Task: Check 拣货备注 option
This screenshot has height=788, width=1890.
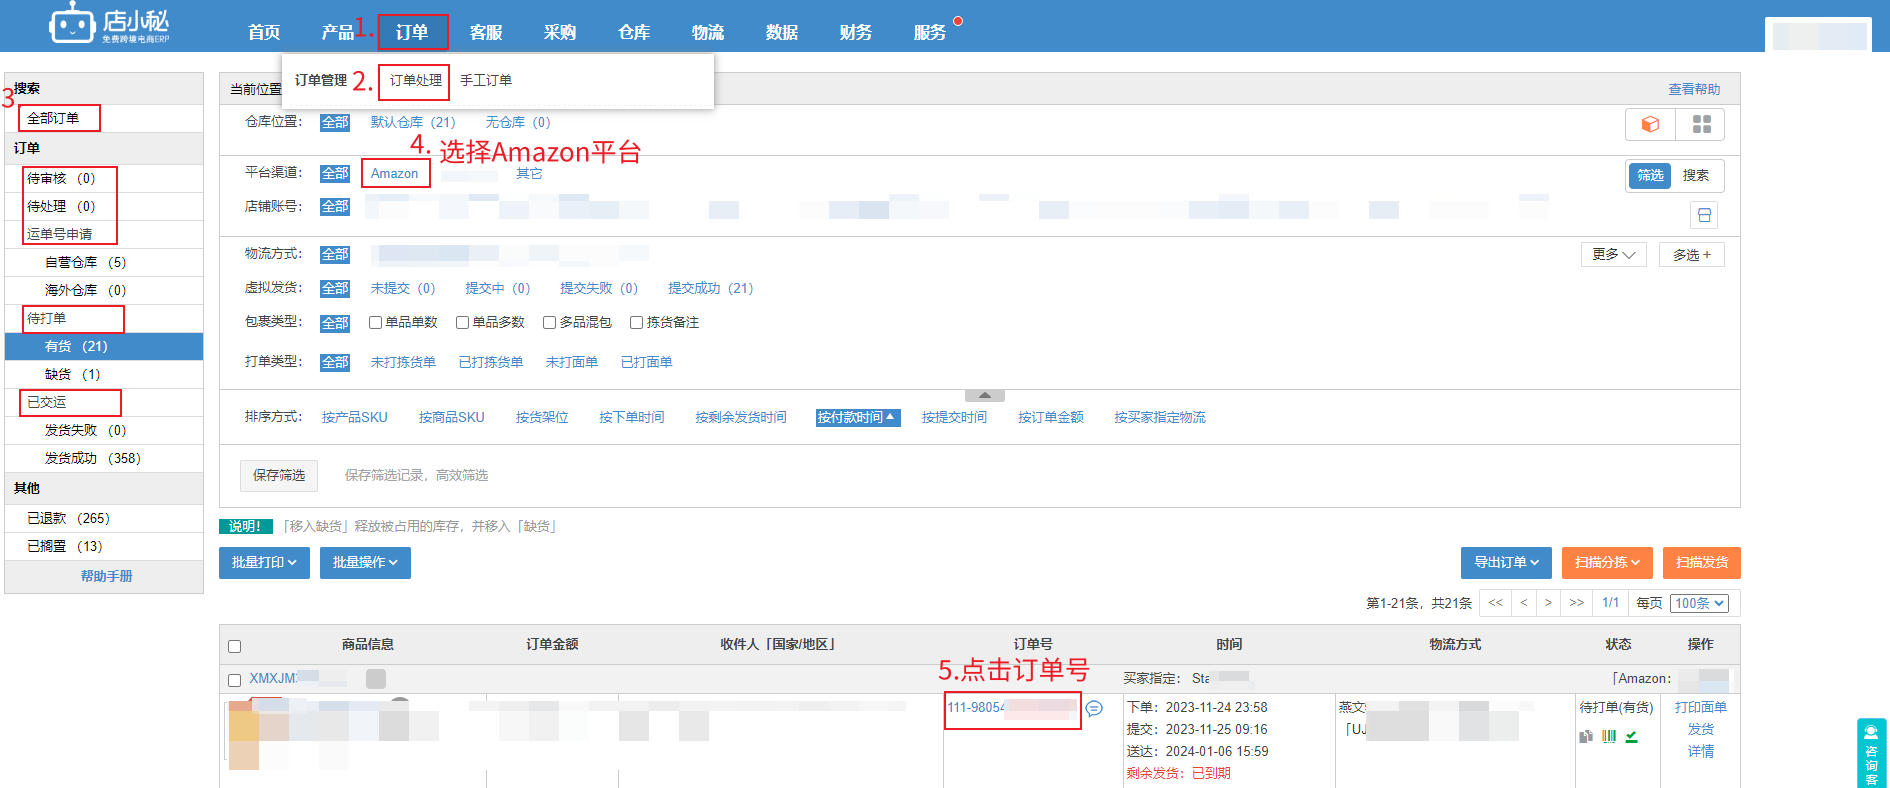Action: coord(637,323)
